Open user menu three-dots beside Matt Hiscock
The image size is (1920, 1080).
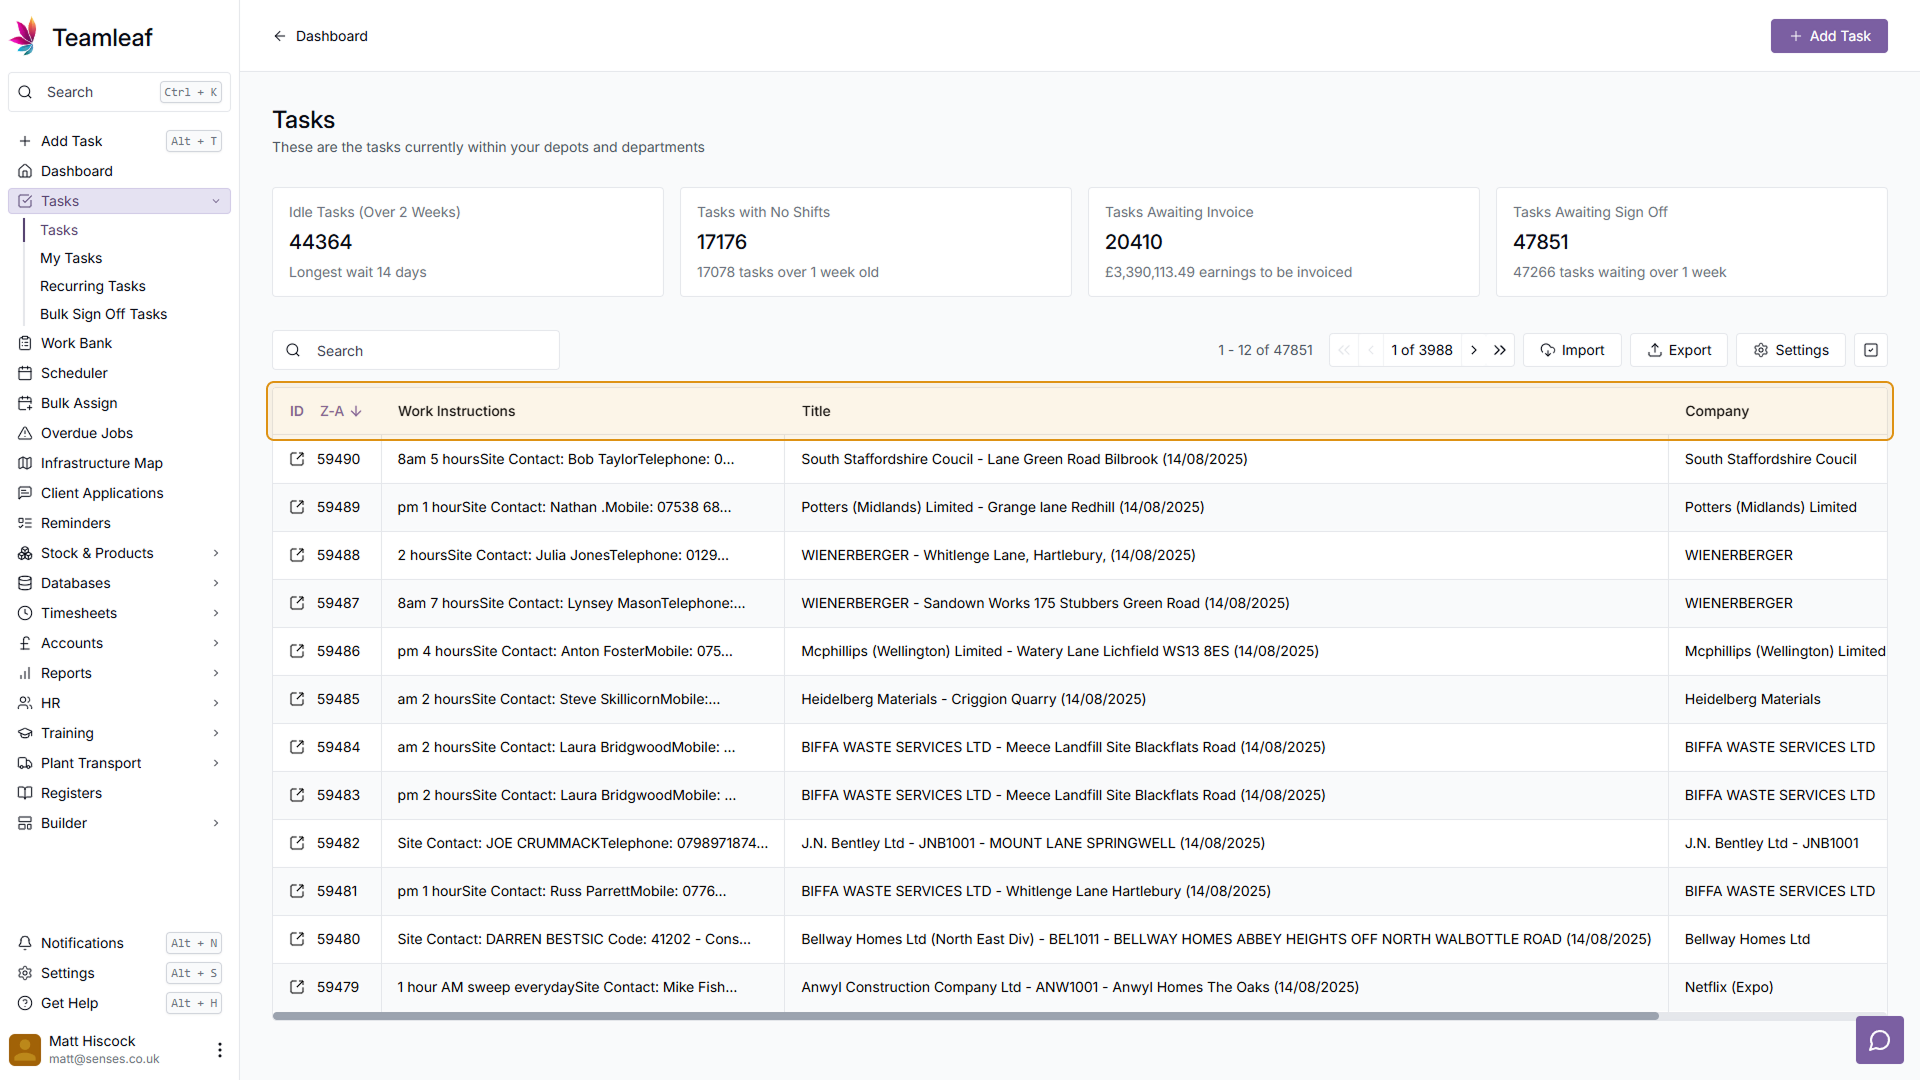click(x=220, y=1050)
